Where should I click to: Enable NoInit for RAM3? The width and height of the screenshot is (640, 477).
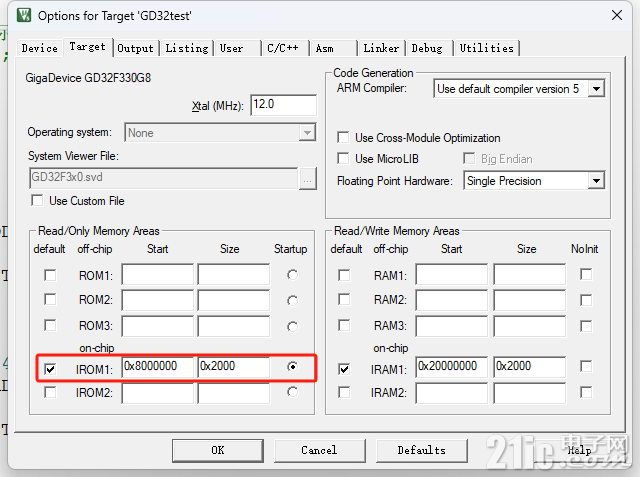(586, 326)
